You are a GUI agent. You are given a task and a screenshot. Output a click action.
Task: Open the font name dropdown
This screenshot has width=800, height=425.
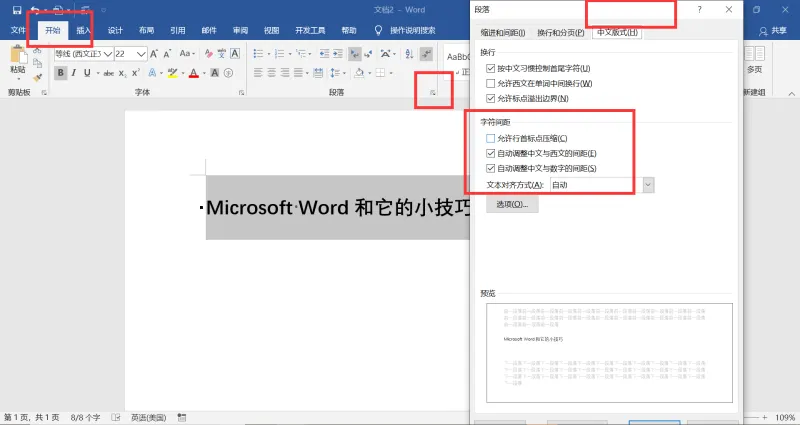pyautogui.click(x=108, y=54)
